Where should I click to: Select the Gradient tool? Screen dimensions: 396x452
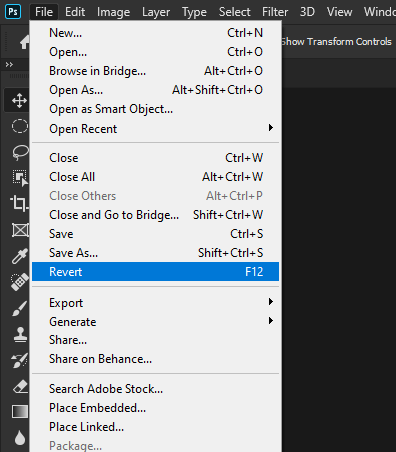click(20, 412)
